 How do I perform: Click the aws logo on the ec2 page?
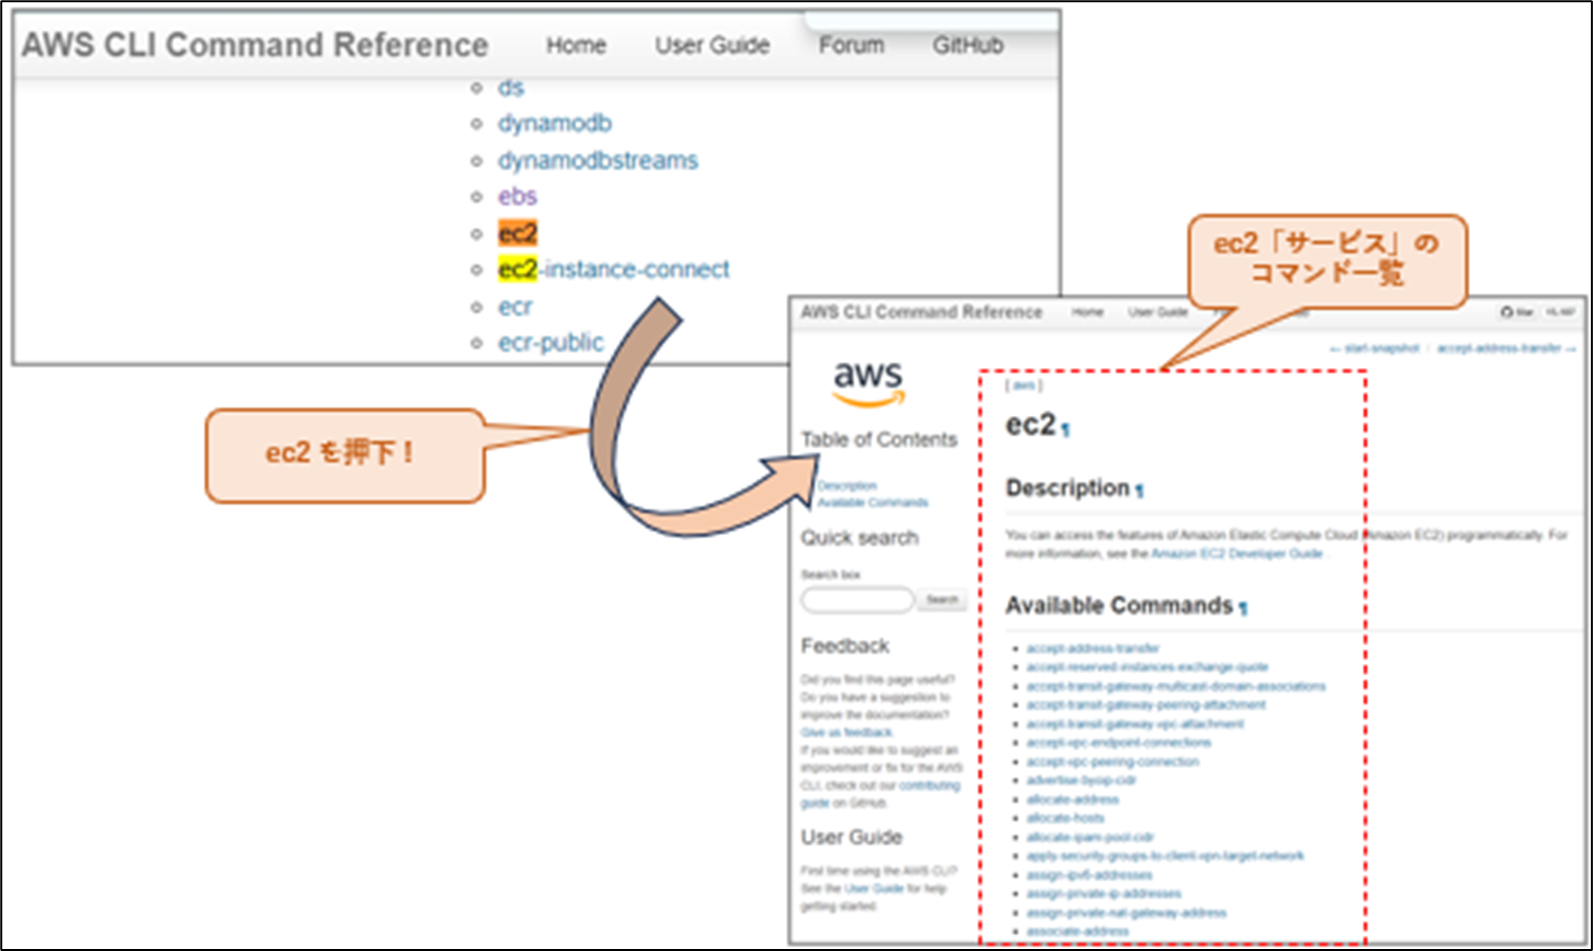click(868, 384)
